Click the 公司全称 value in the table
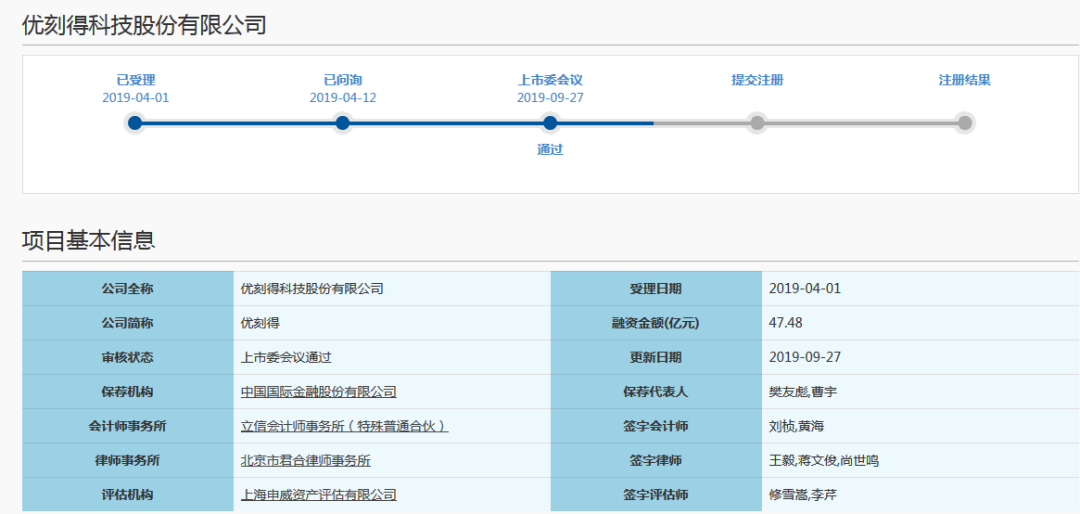The width and height of the screenshot is (1080, 514). coord(312,289)
